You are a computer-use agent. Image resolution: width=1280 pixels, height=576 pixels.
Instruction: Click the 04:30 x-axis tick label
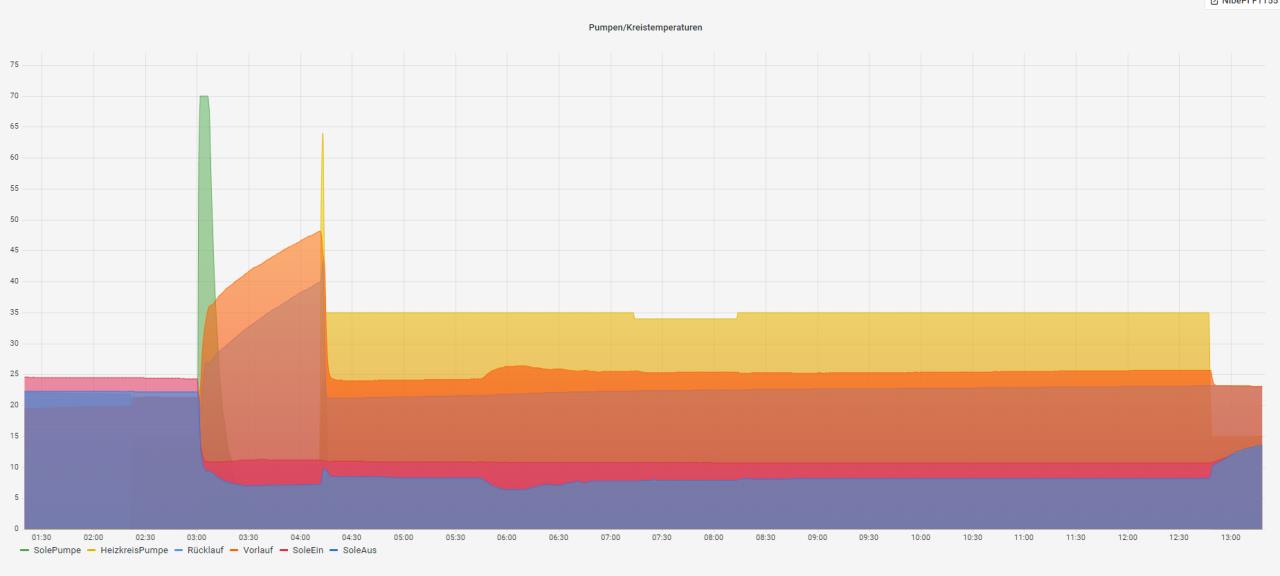click(352, 538)
